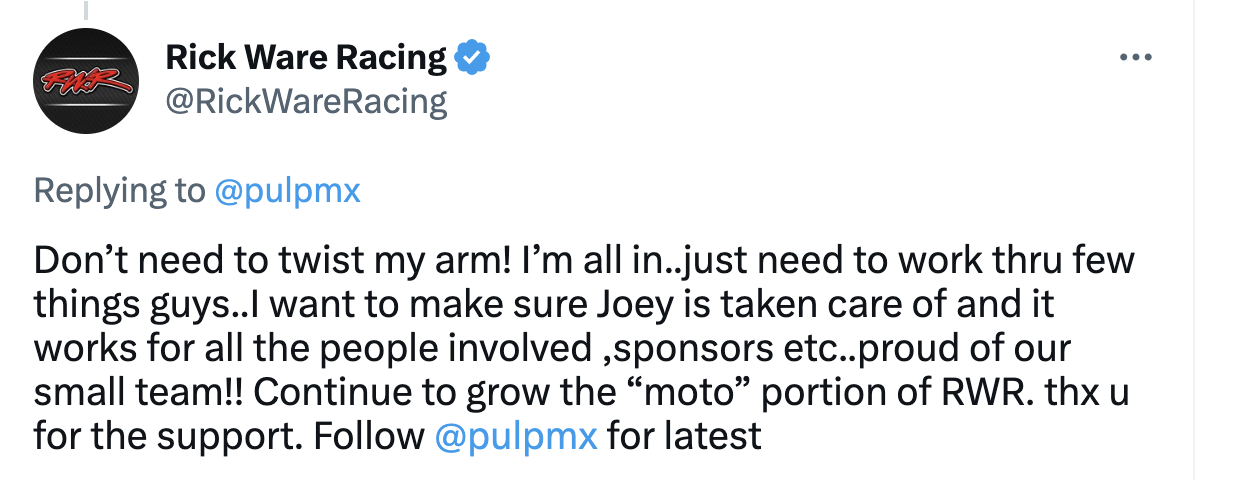Open the Rick Ware Racing display name
The image size is (1236, 480).
[305, 58]
